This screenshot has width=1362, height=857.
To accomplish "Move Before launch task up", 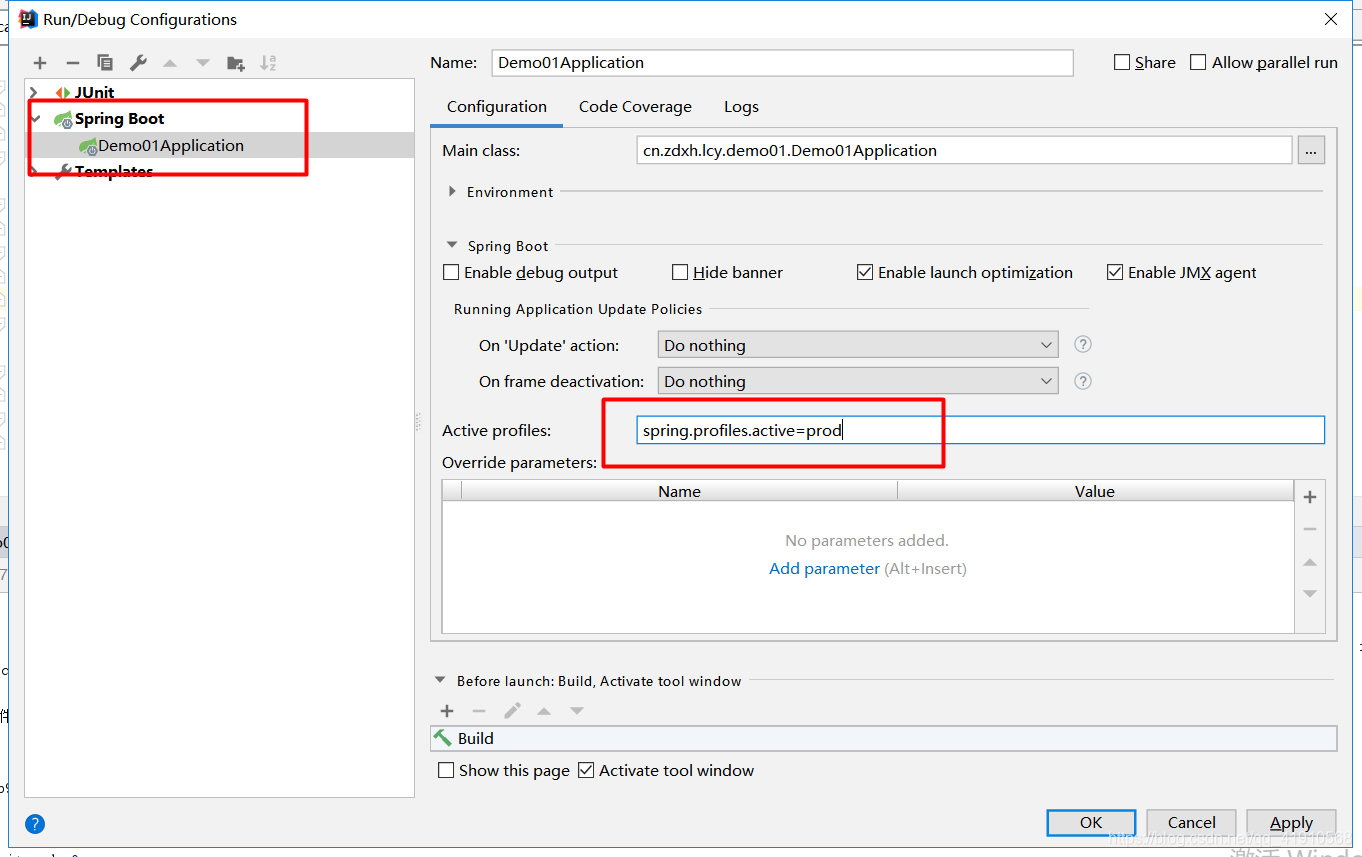I will pyautogui.click(x=544, y=711).
